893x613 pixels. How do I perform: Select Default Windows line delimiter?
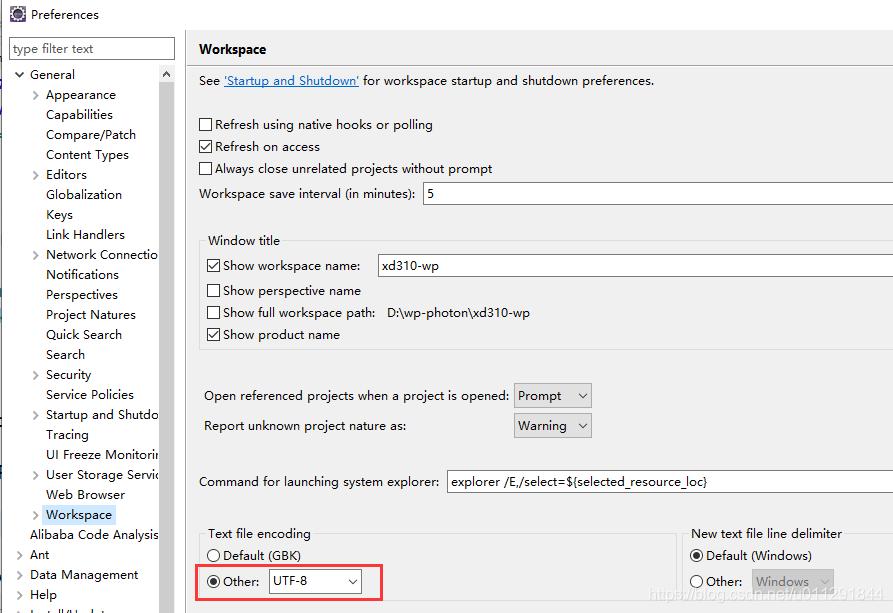point(695,555)
